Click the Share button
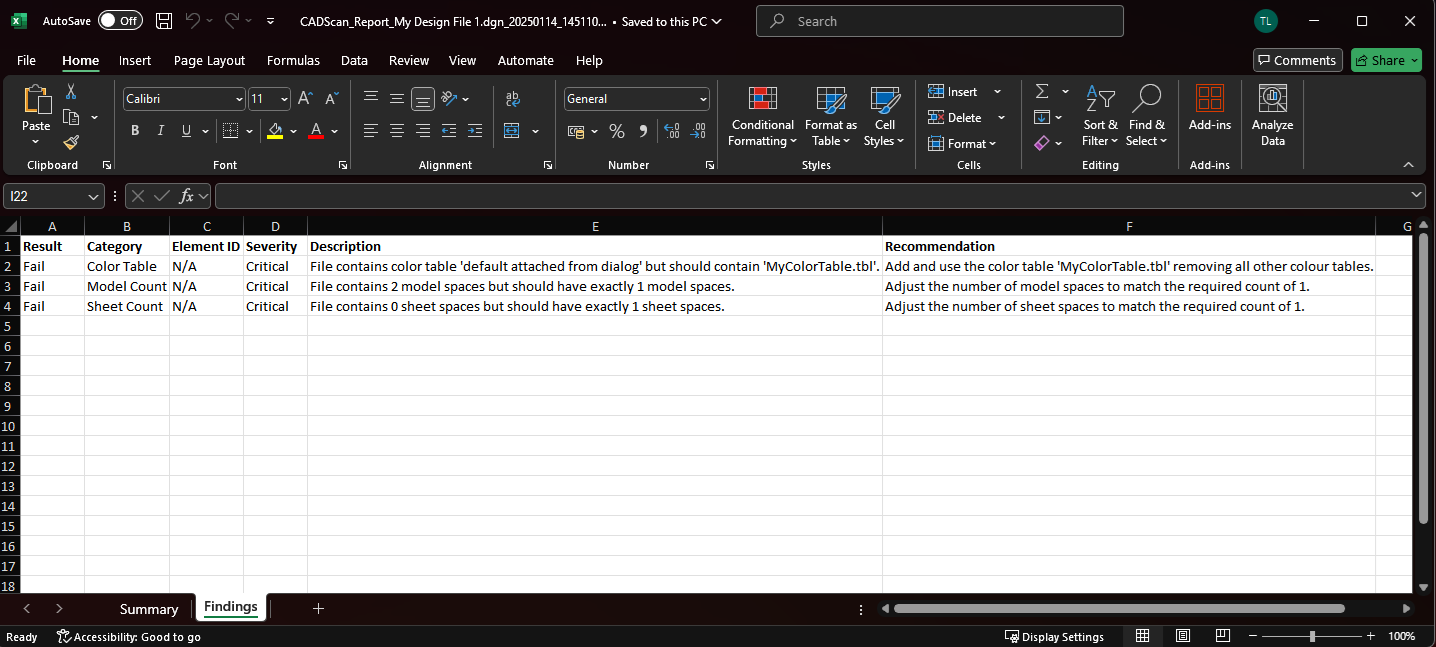This screenshot has width=1436, height=647. (x=1386, y=60)
